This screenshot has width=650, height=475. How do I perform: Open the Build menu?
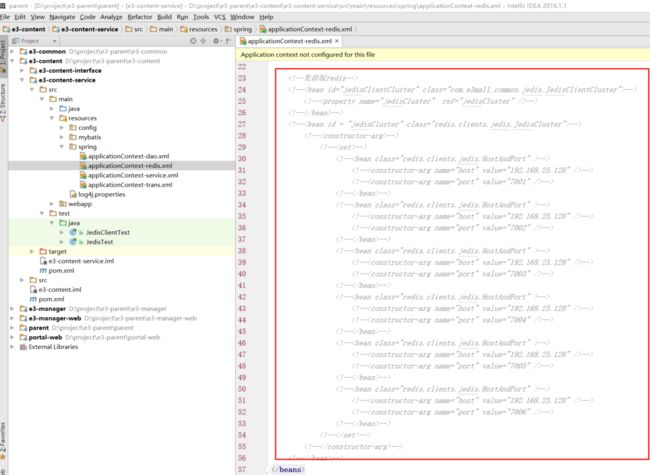pyautogui.click(x=164, y=17)
